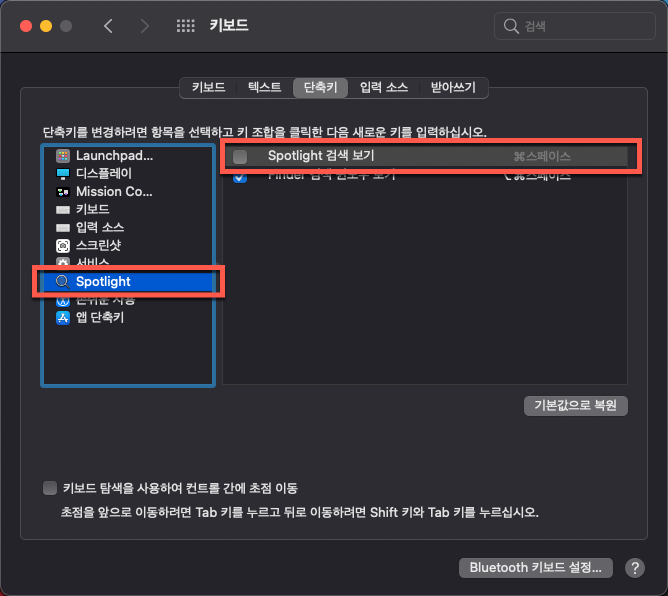668x596 pixels.
Task: Switch to the 키보드 tab
Action: point(208,87)
